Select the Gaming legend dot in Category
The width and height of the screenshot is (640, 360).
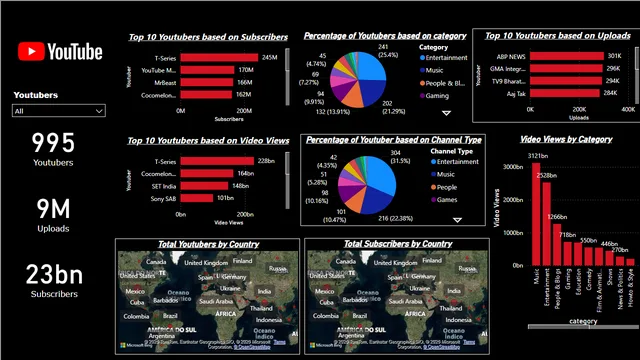pos(422,96)
